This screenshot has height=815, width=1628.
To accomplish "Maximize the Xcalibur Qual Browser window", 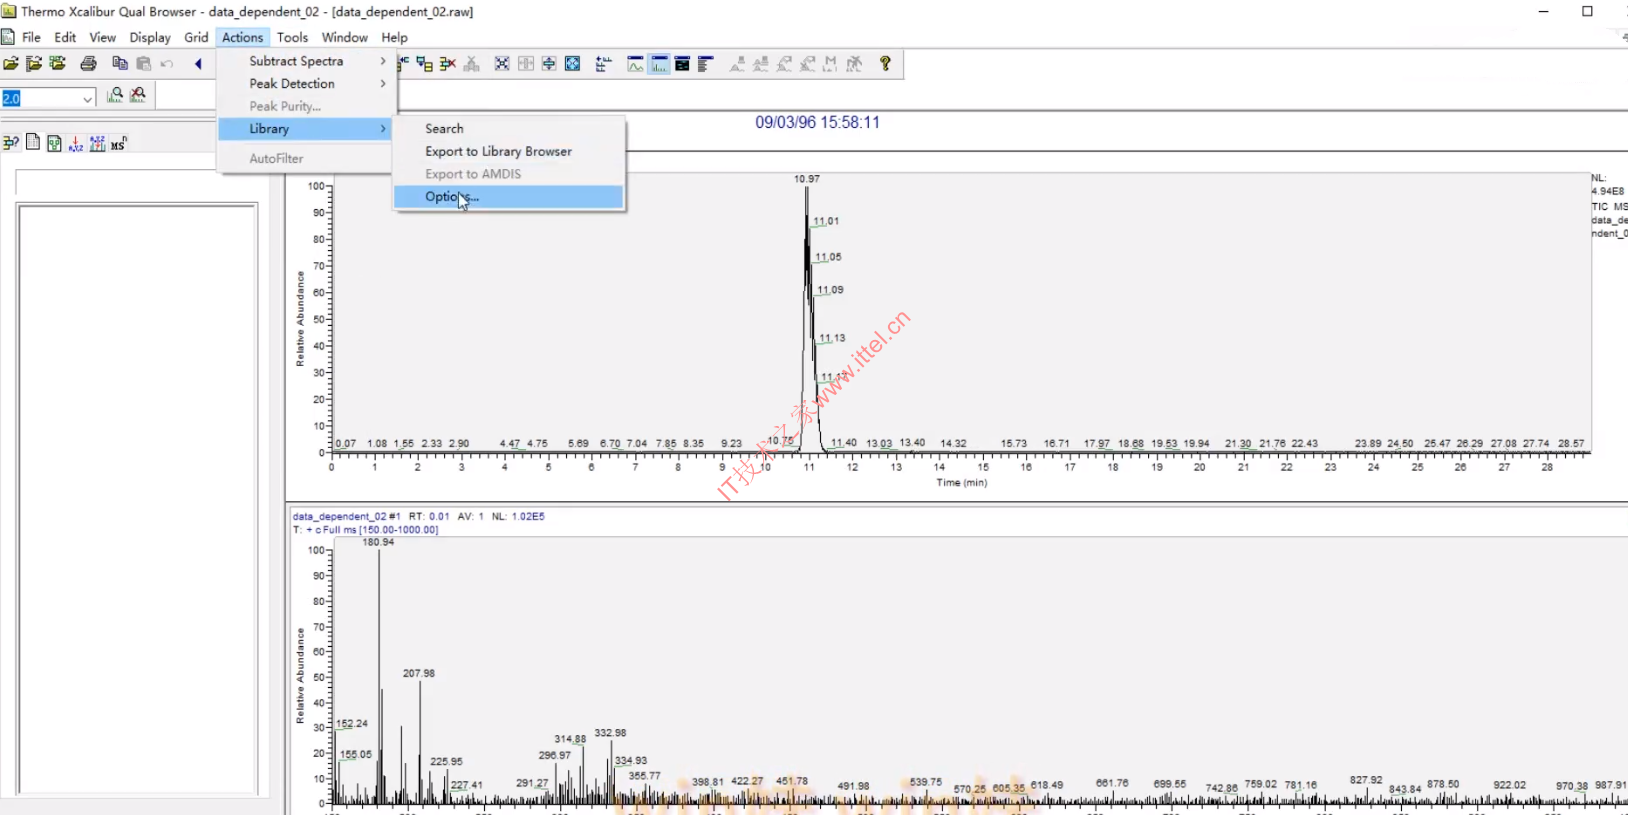I will [1587, 11].
